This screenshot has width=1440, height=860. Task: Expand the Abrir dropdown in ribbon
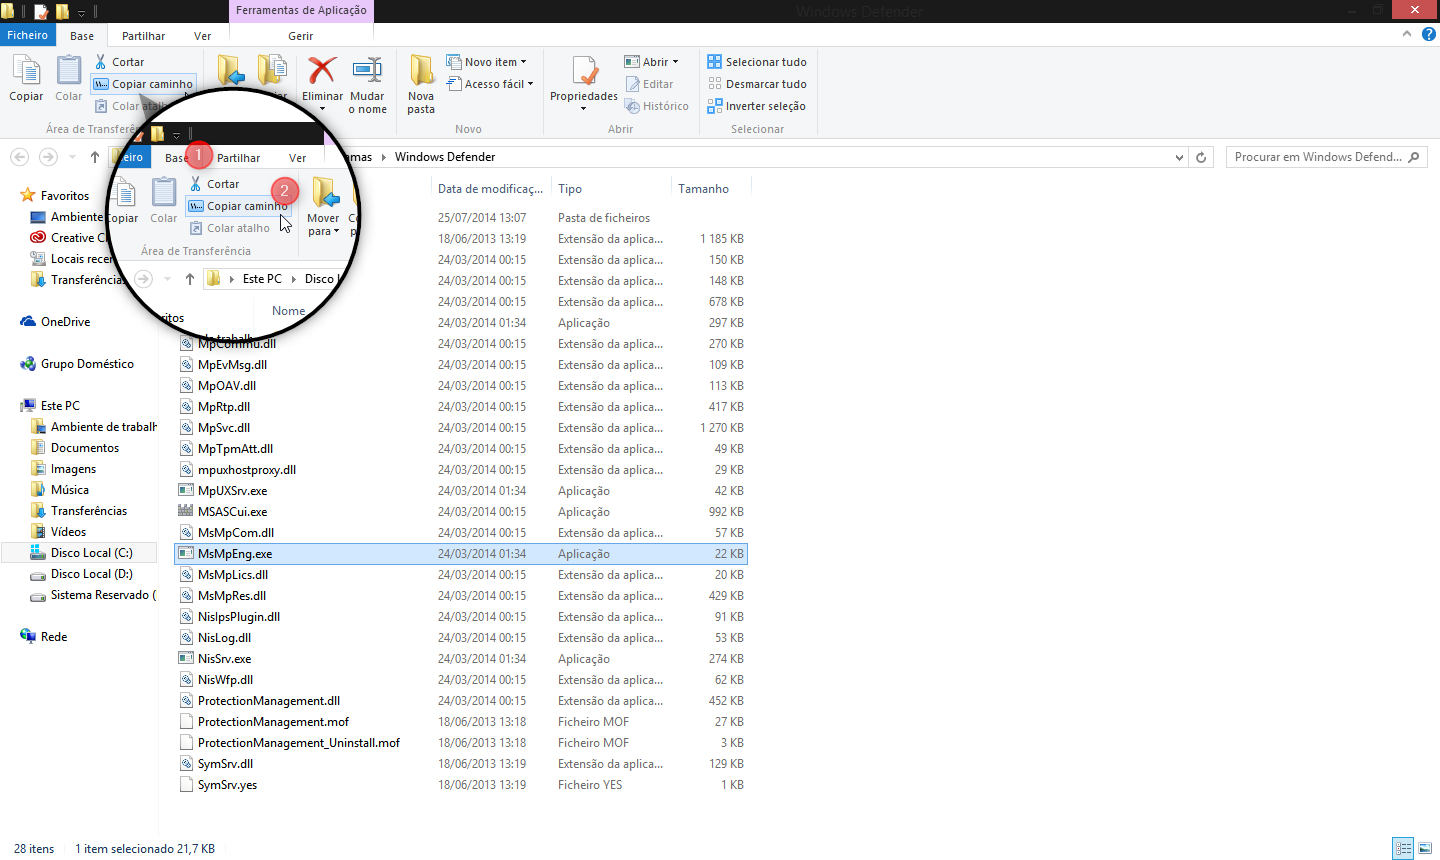point(651,62)
